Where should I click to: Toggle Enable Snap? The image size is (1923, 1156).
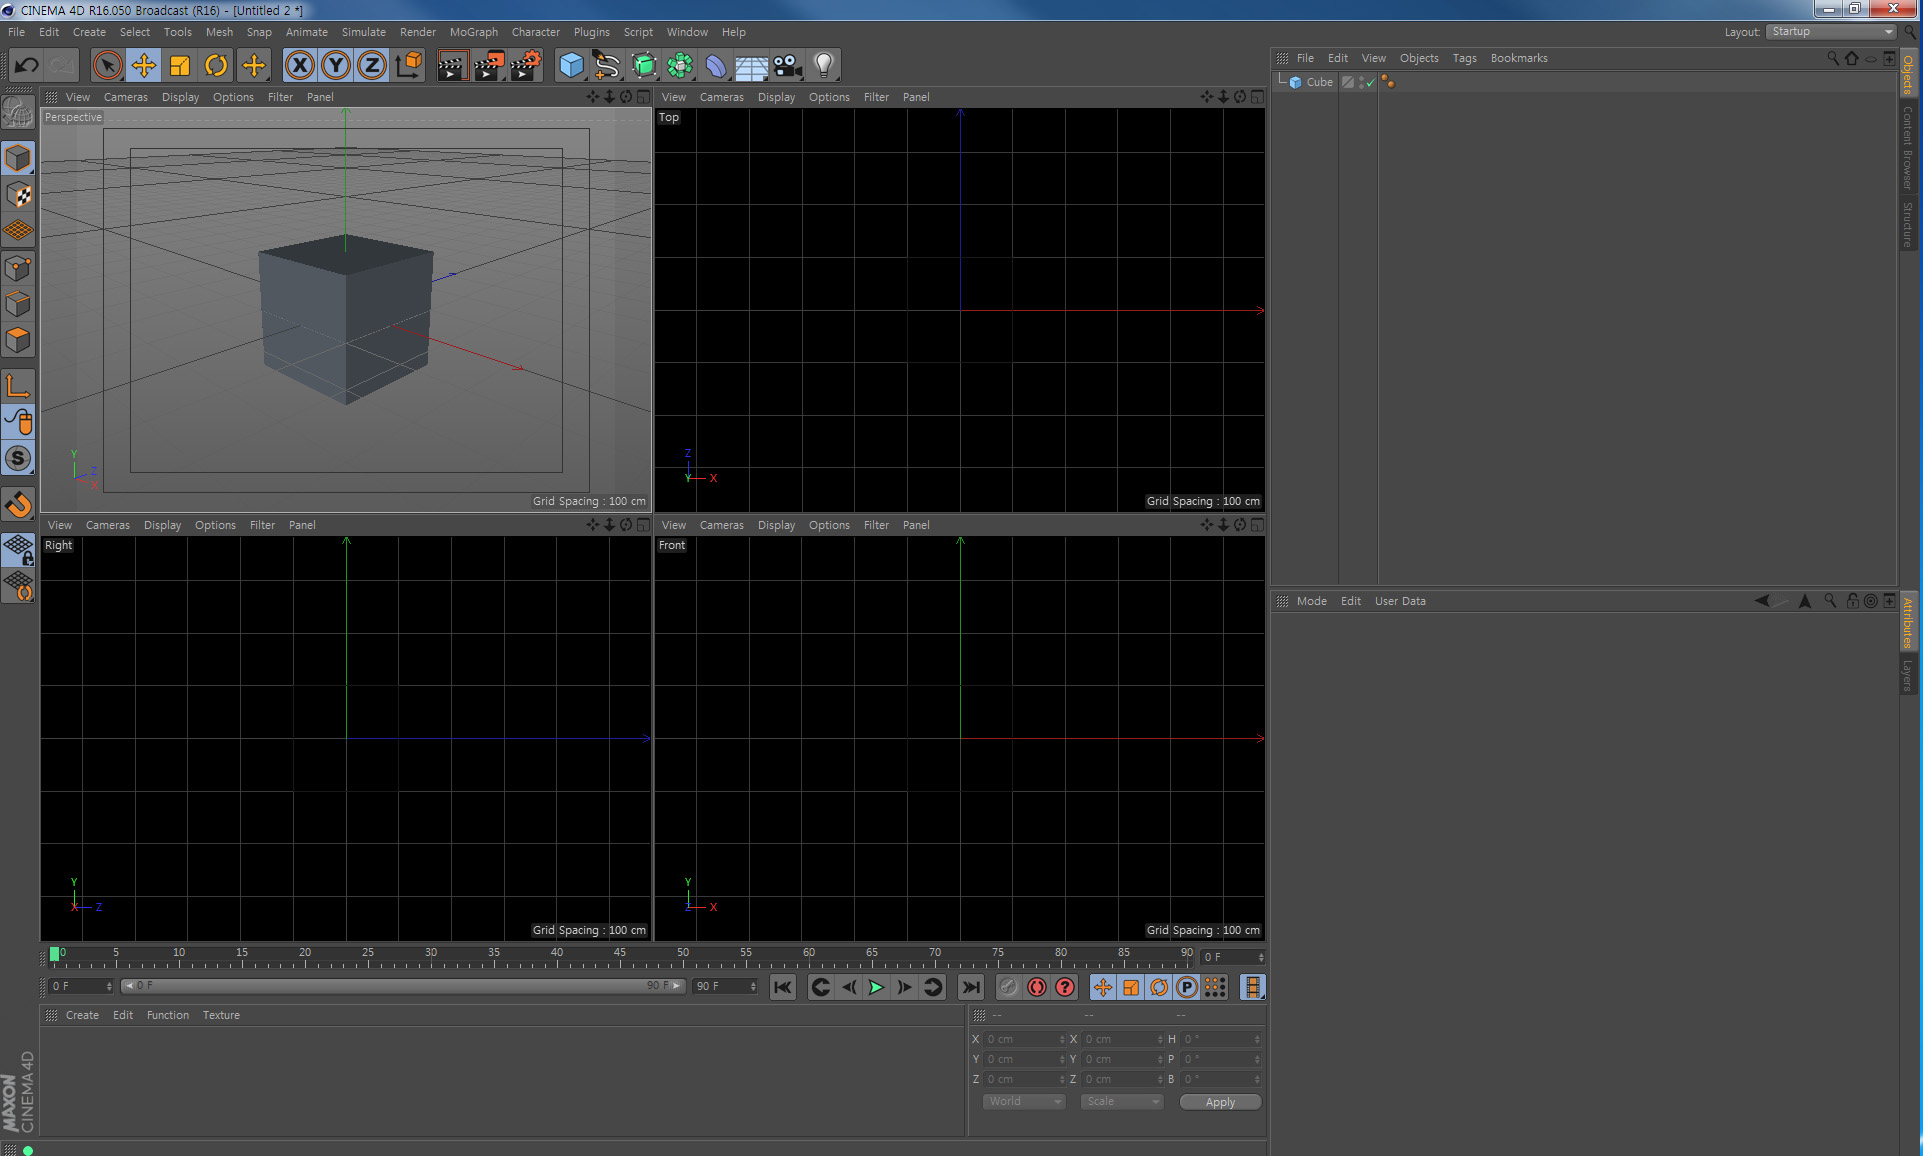click(x=18, y=505)
